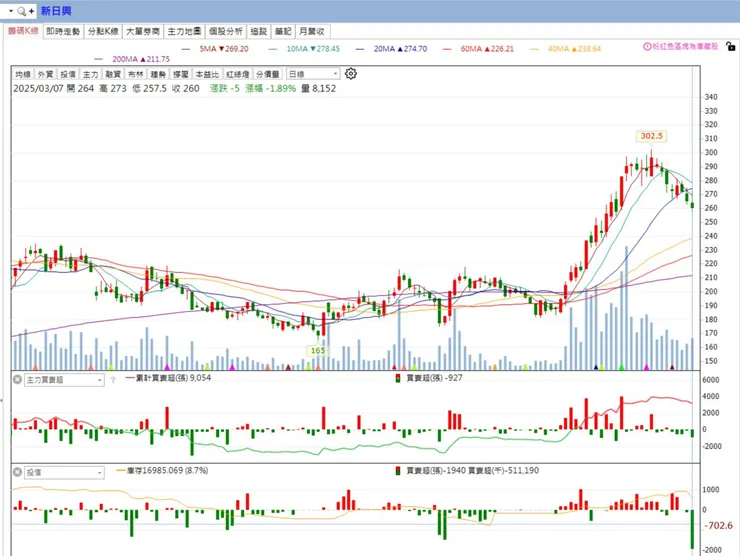Click the magnifier search icon

click(x=21, y=11)
